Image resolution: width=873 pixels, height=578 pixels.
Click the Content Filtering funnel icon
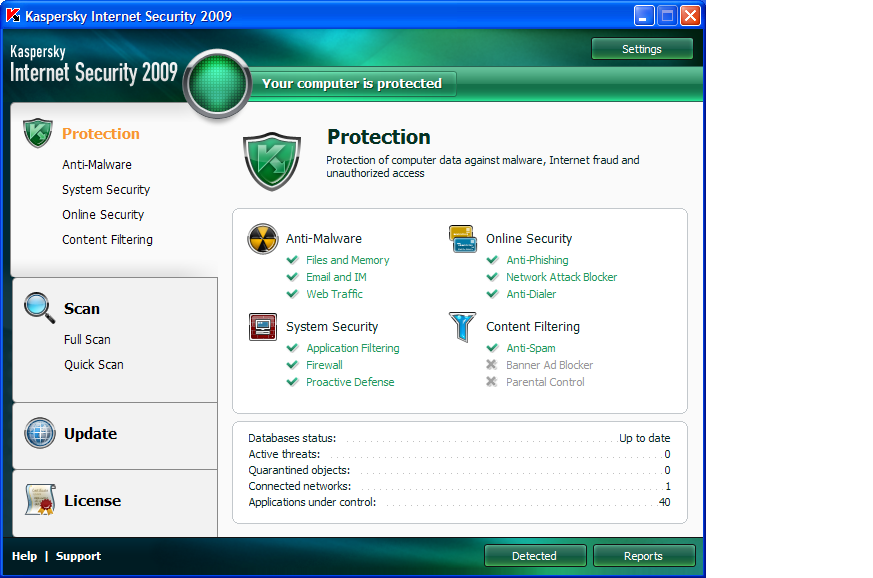[x=462, y=327]
